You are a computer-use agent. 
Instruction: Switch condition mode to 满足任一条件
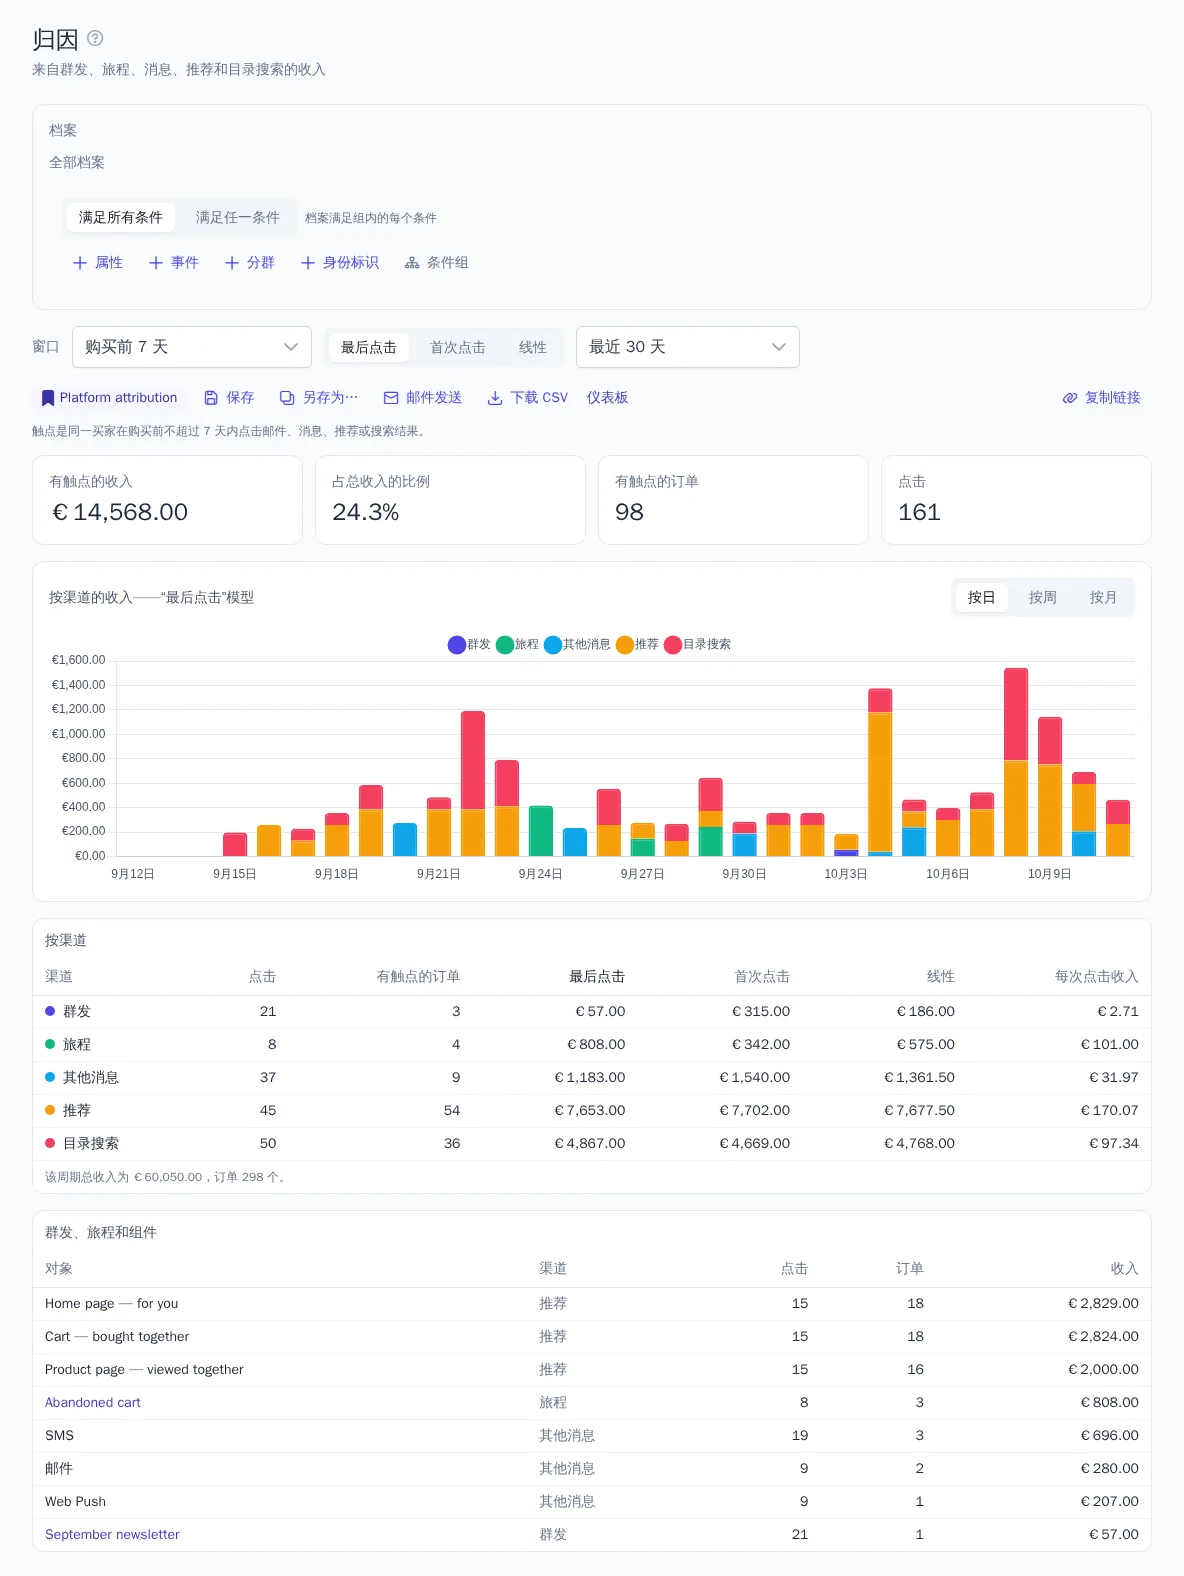(x=238, y=217)
